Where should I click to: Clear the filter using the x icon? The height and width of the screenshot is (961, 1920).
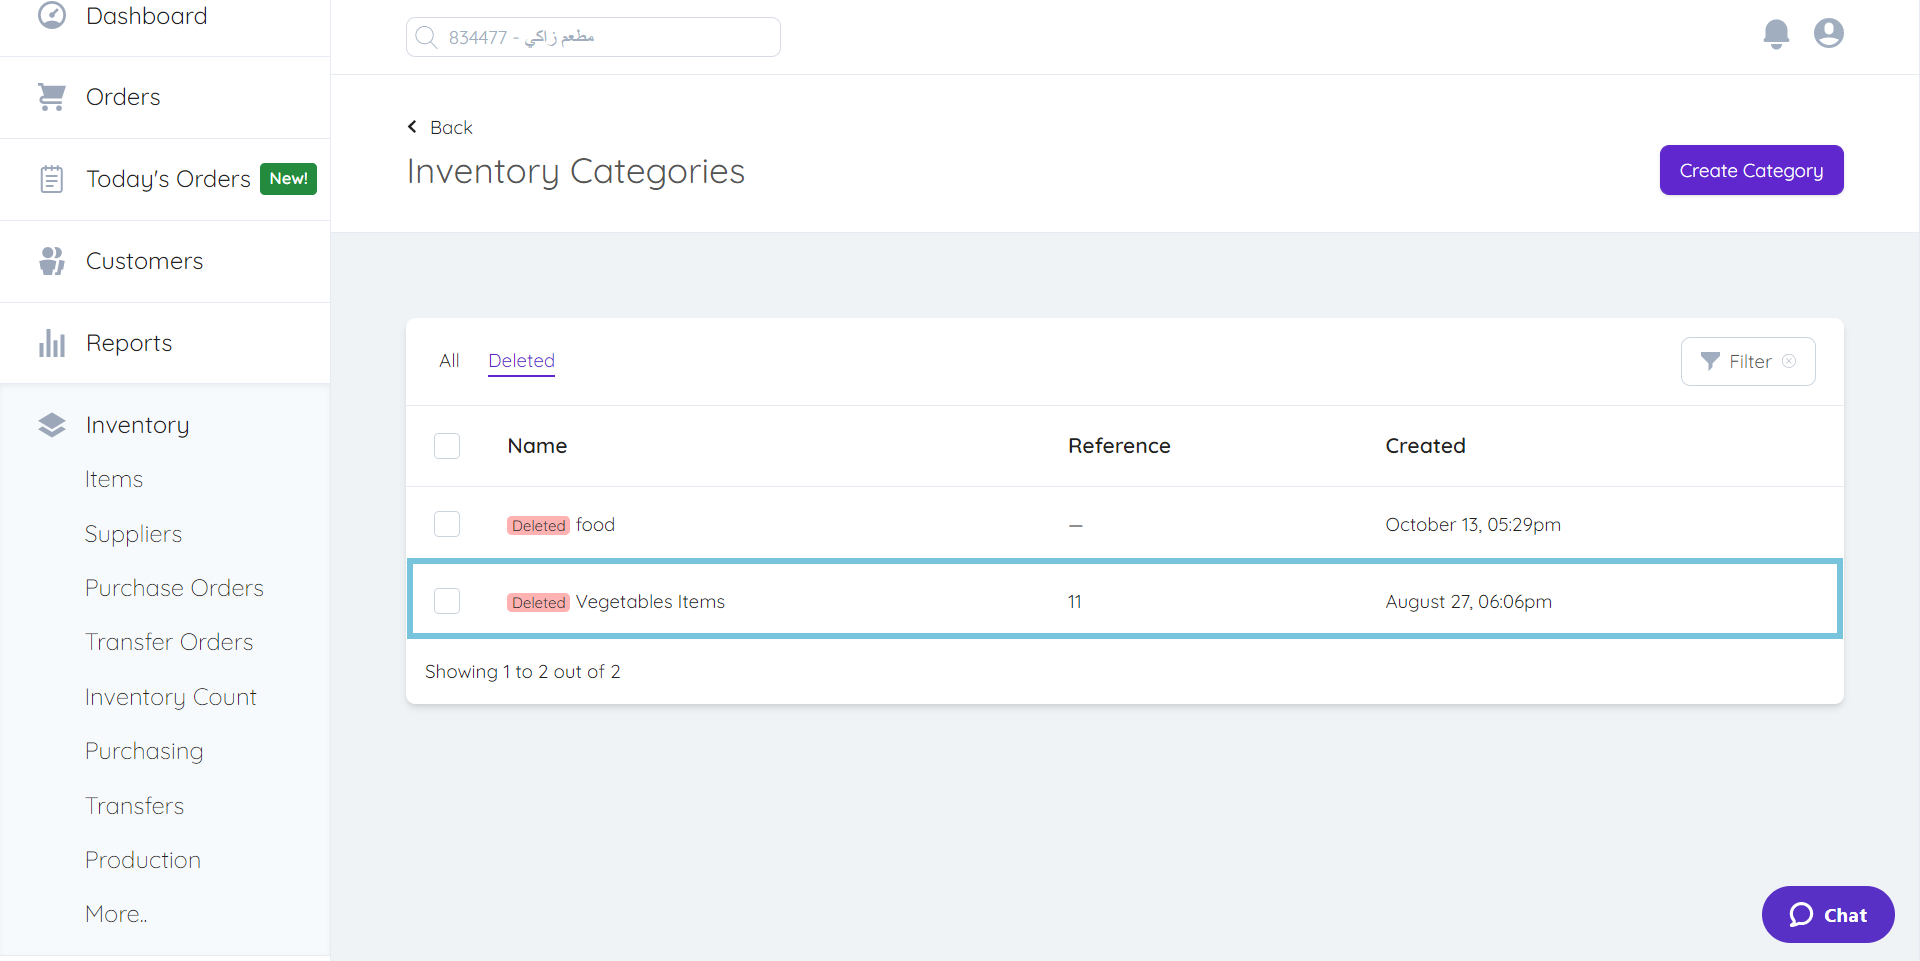(1789, 361)
